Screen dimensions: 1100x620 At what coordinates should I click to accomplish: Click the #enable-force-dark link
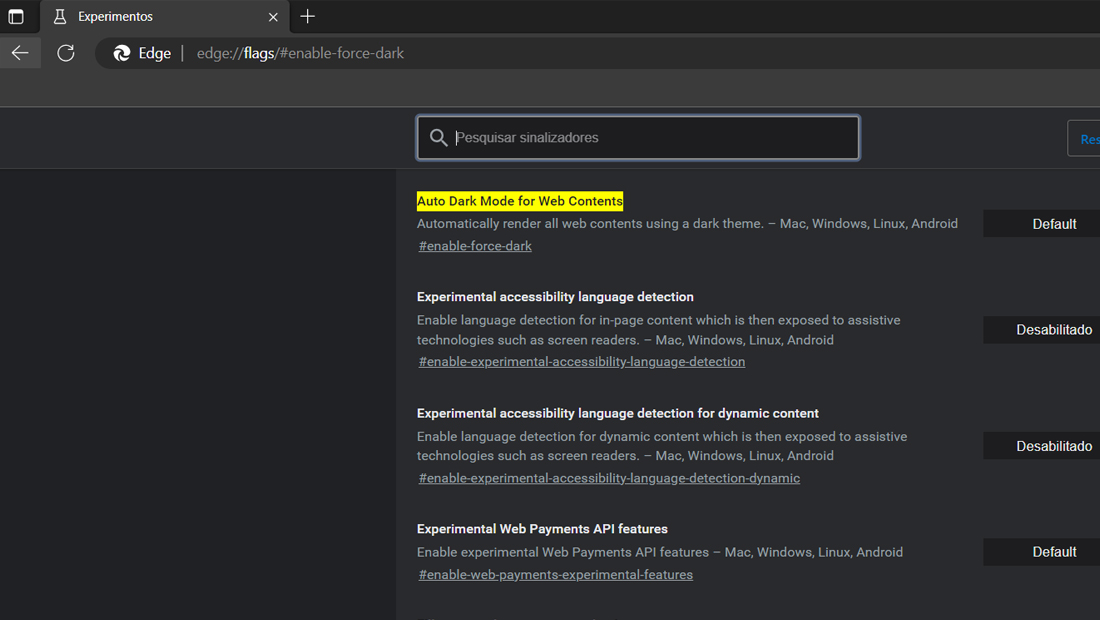click(475, 246)
